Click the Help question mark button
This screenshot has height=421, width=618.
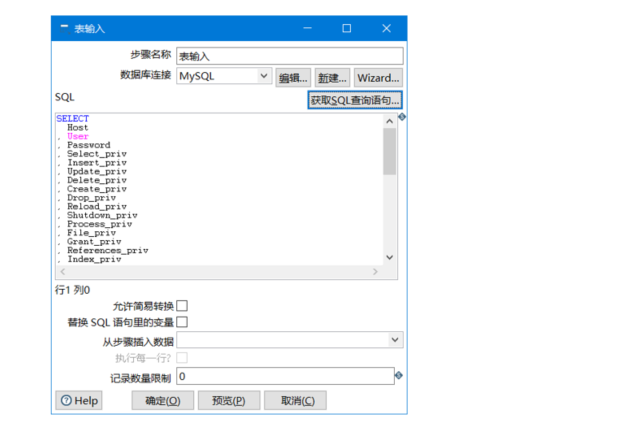79,401
